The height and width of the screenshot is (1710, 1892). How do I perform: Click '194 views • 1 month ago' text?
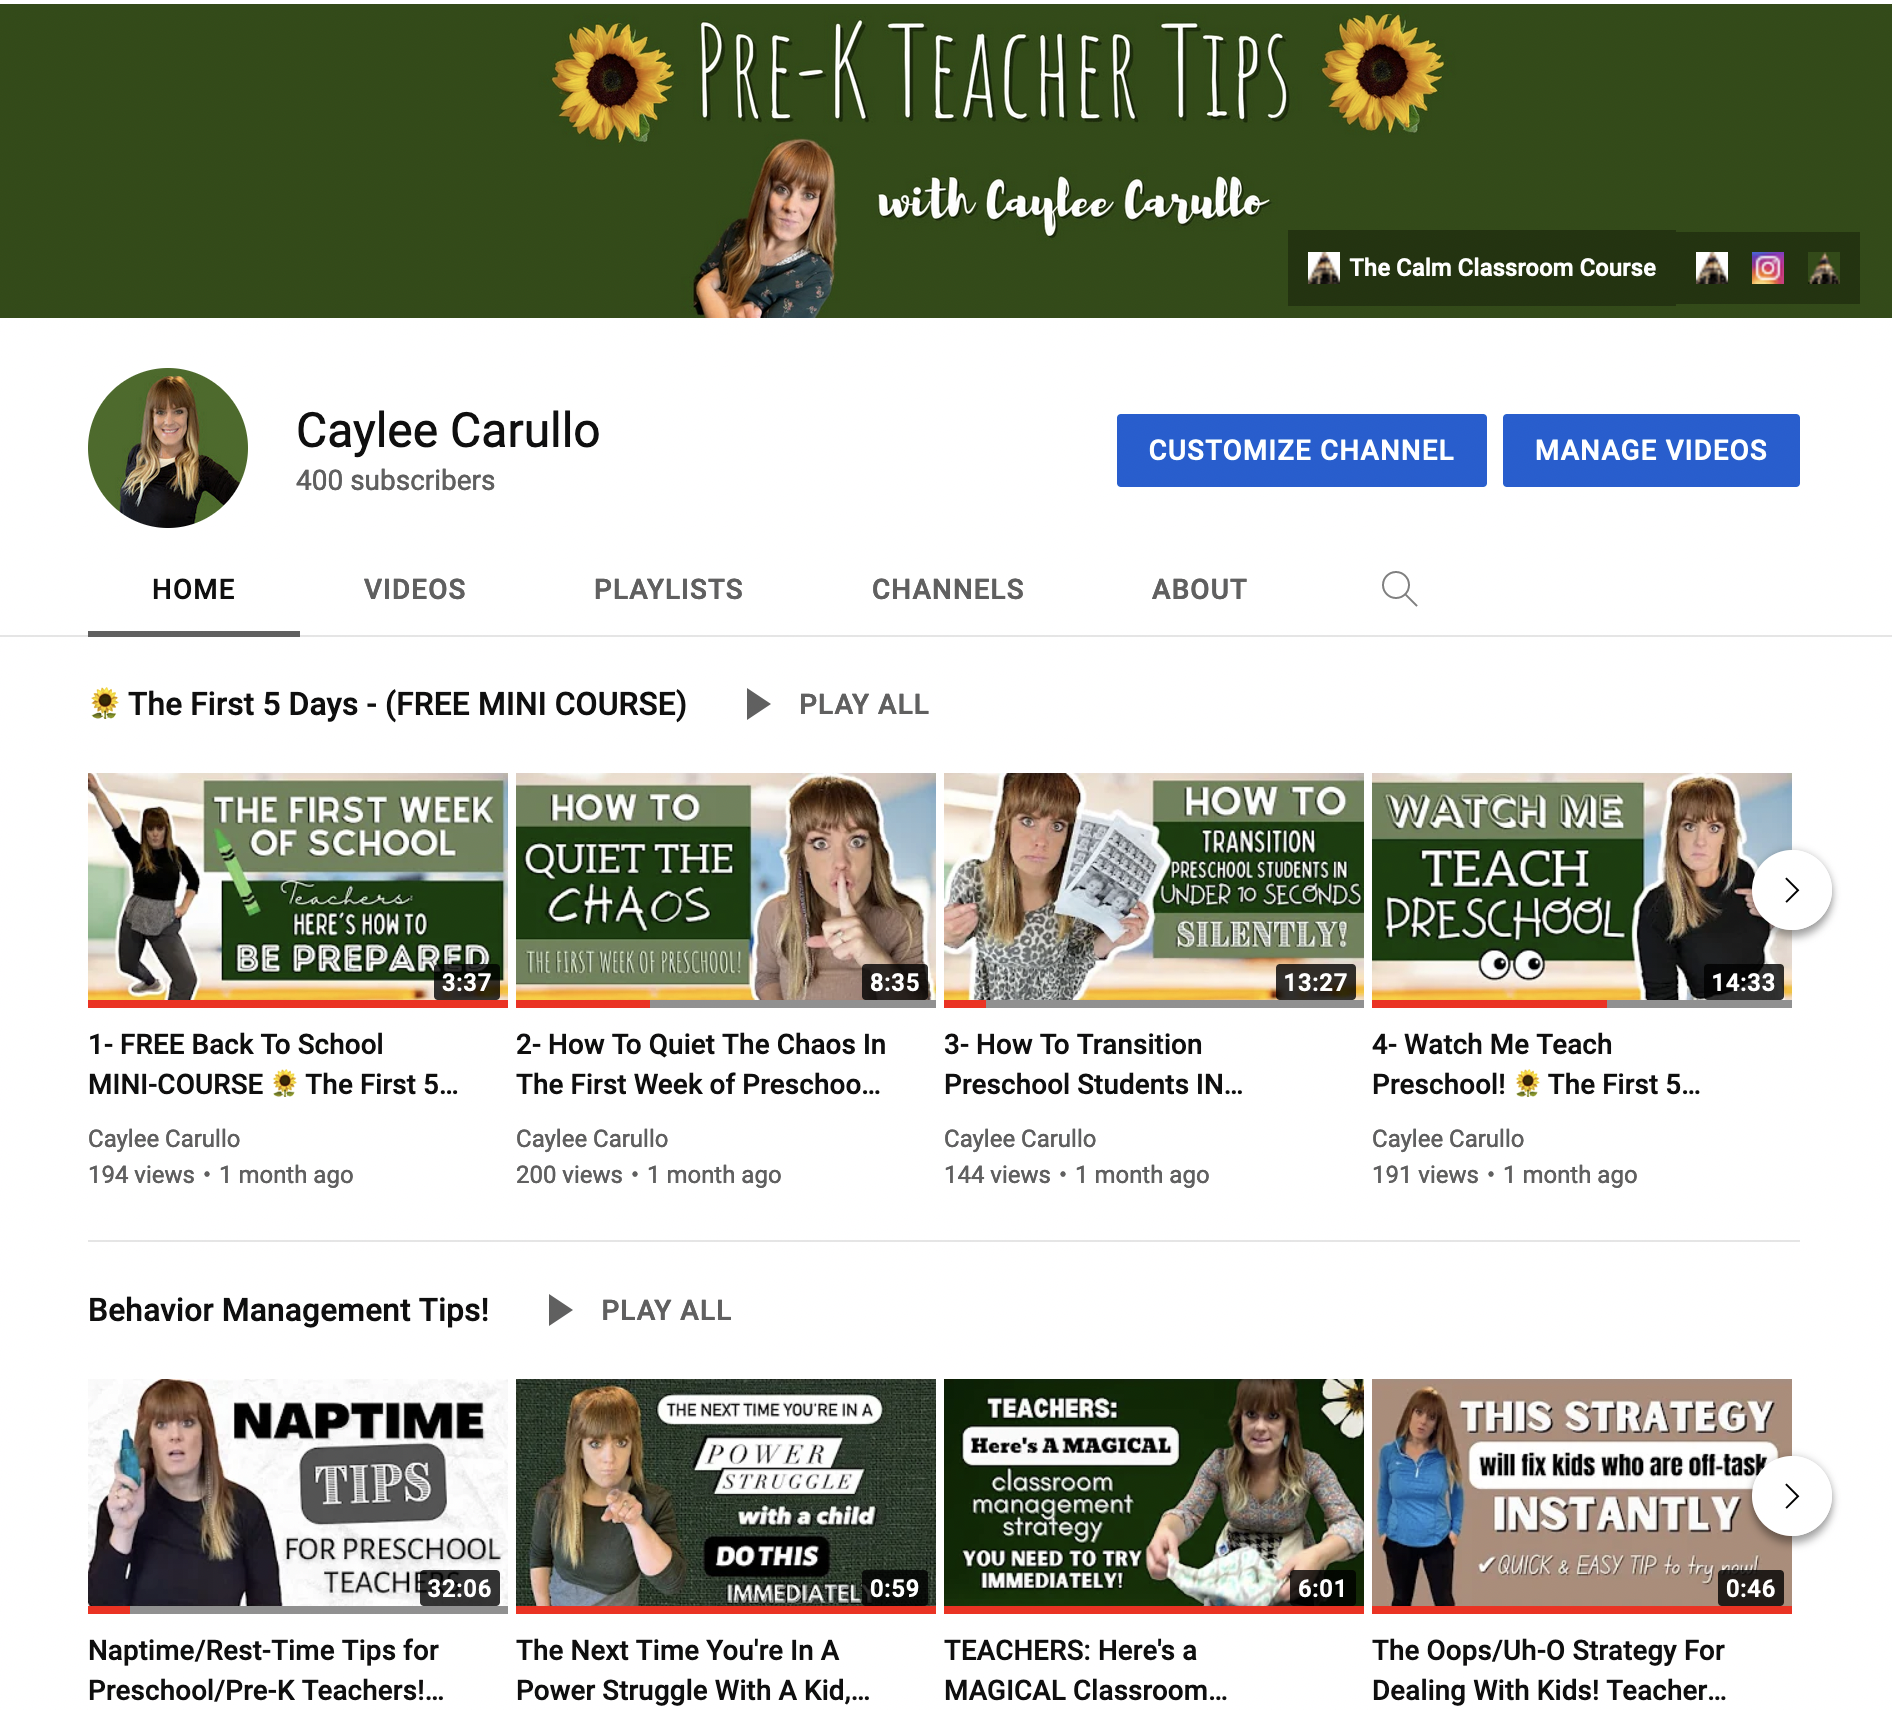coord(221,1175)
